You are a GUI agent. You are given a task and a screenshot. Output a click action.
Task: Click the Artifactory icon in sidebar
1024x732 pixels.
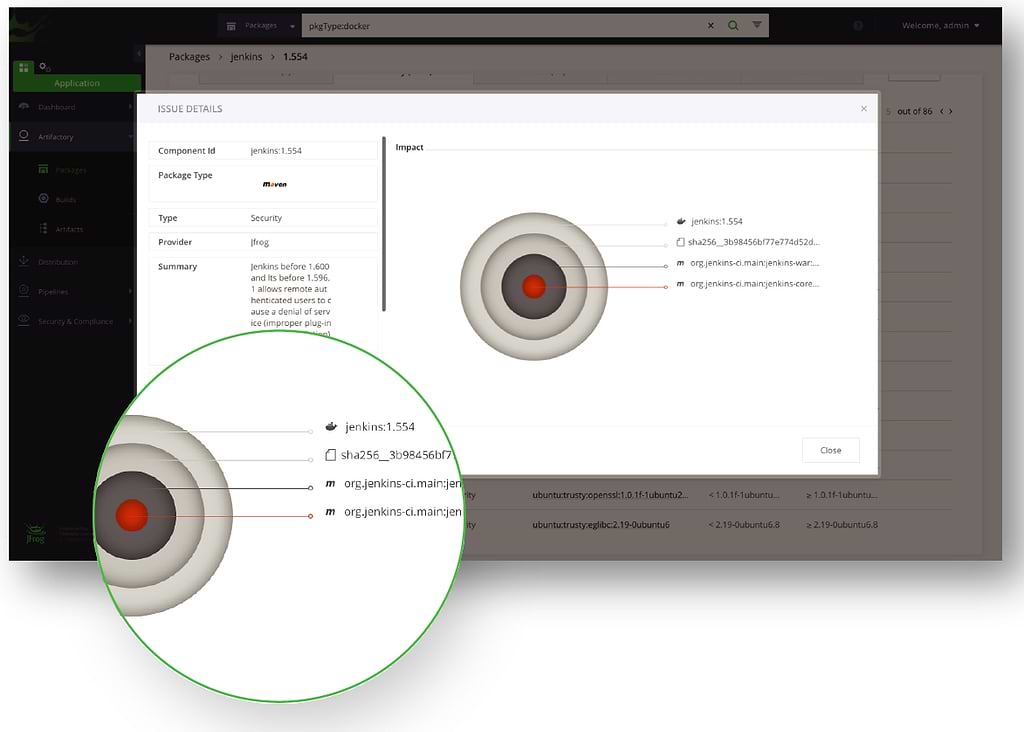click(24, 136)
